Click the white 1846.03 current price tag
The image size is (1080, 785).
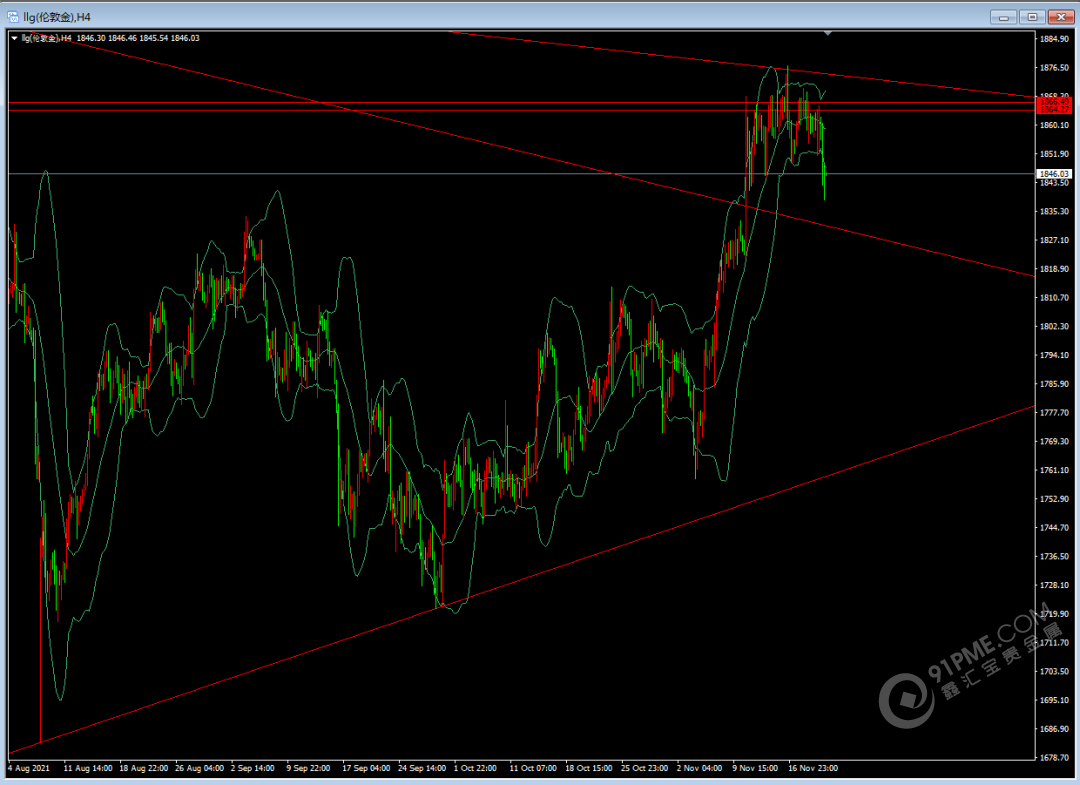[1053, 174]
